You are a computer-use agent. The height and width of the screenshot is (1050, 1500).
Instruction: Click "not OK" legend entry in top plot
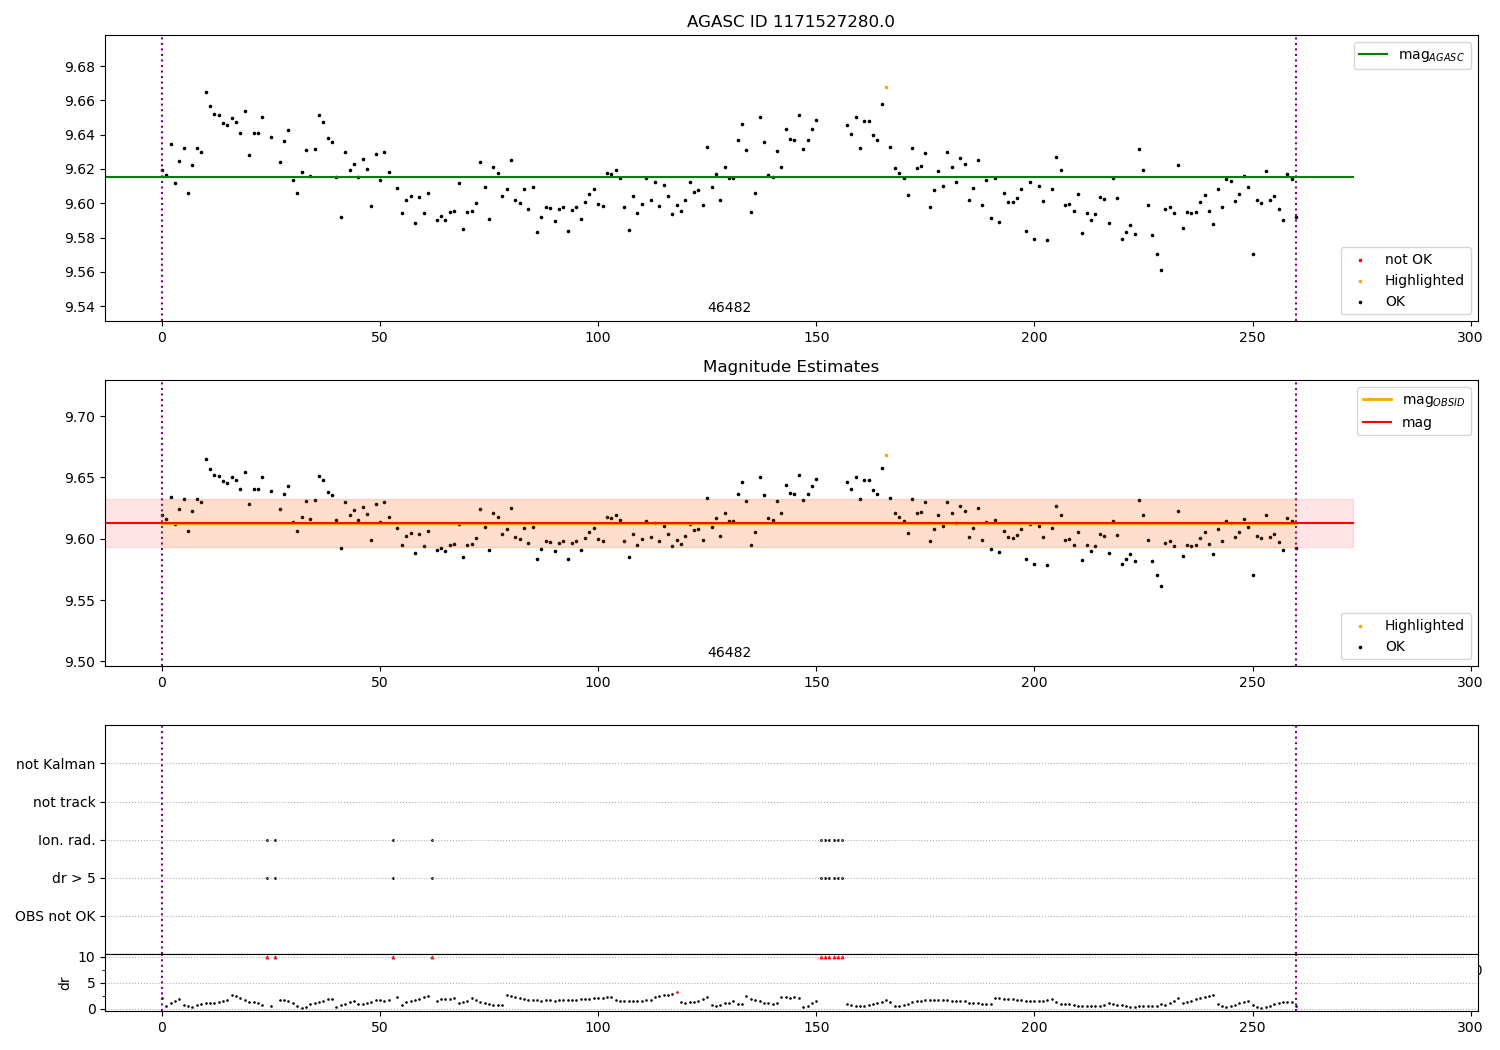point(1408,260)
